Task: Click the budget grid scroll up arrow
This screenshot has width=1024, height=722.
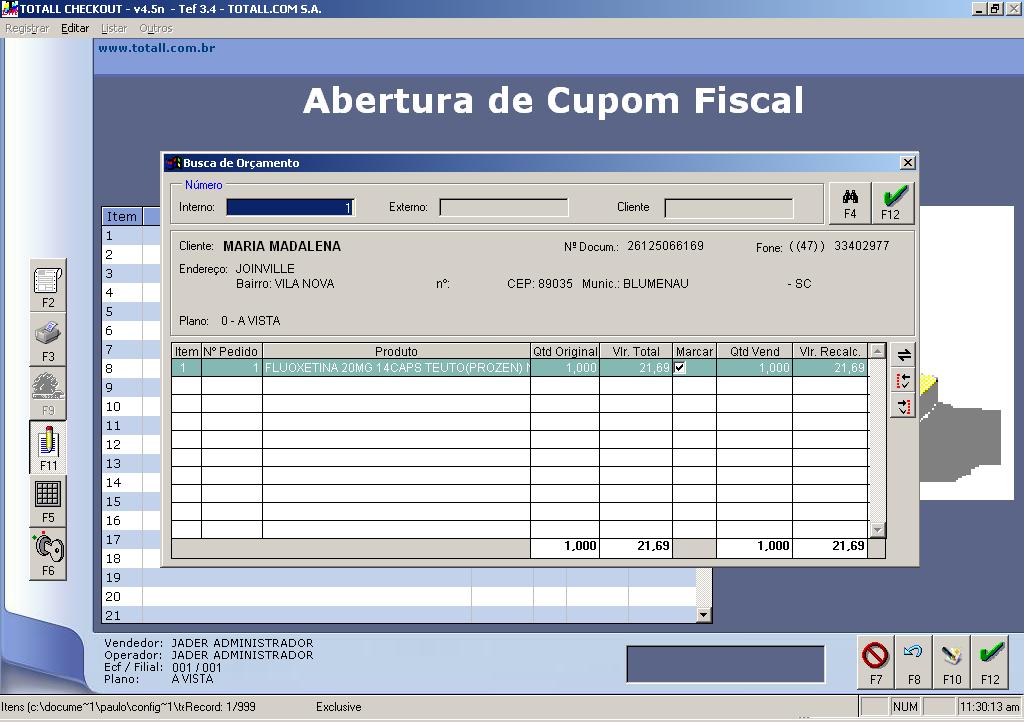Action: 878,351
